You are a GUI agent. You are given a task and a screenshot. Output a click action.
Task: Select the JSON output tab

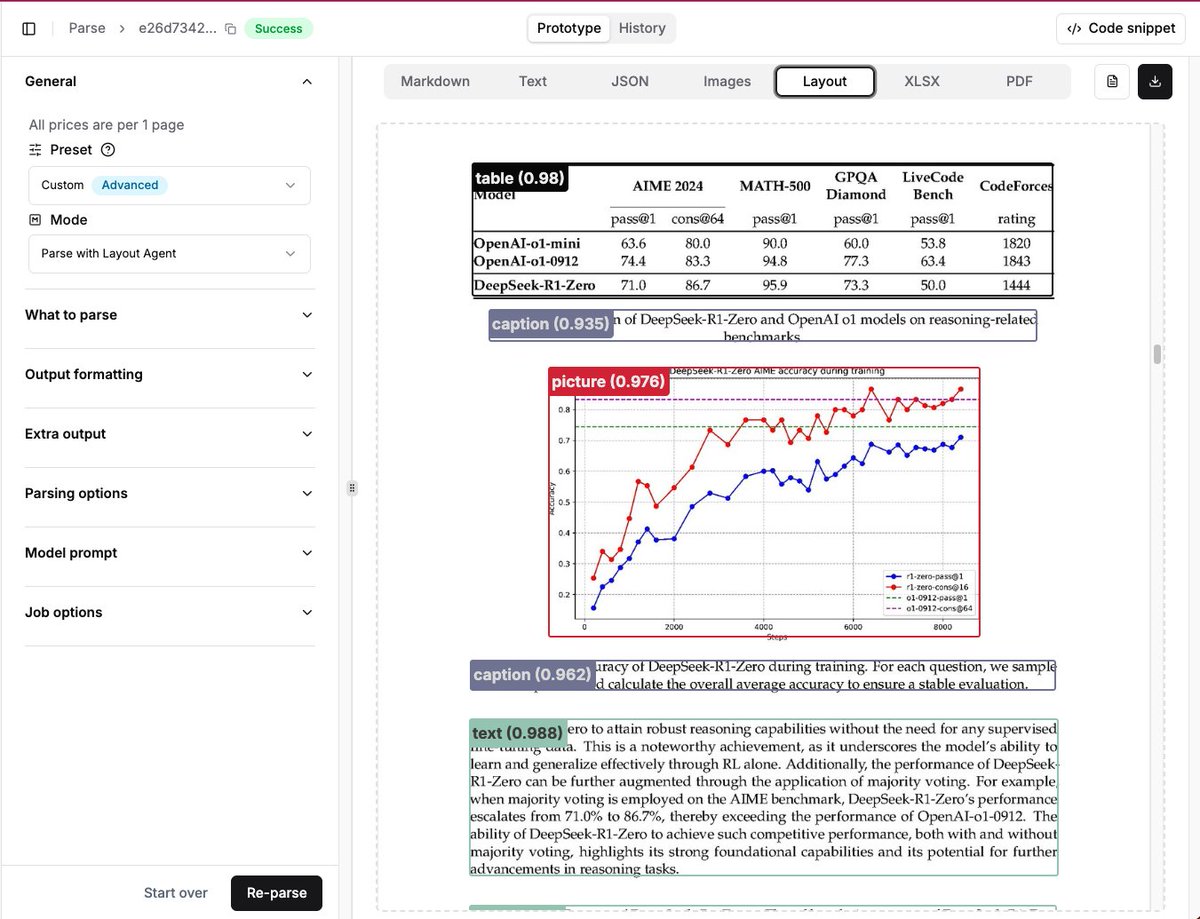click(630, 82)
